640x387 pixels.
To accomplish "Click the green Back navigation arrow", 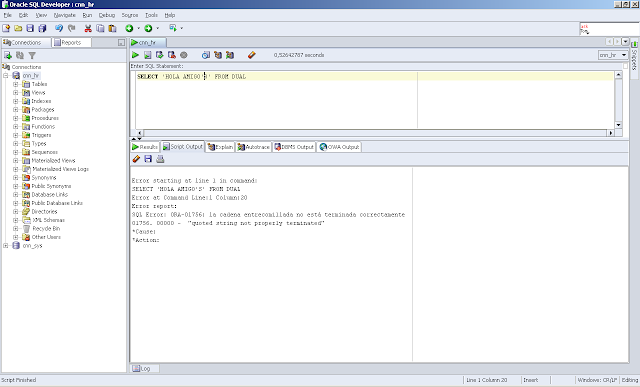I will pos(129,28).
